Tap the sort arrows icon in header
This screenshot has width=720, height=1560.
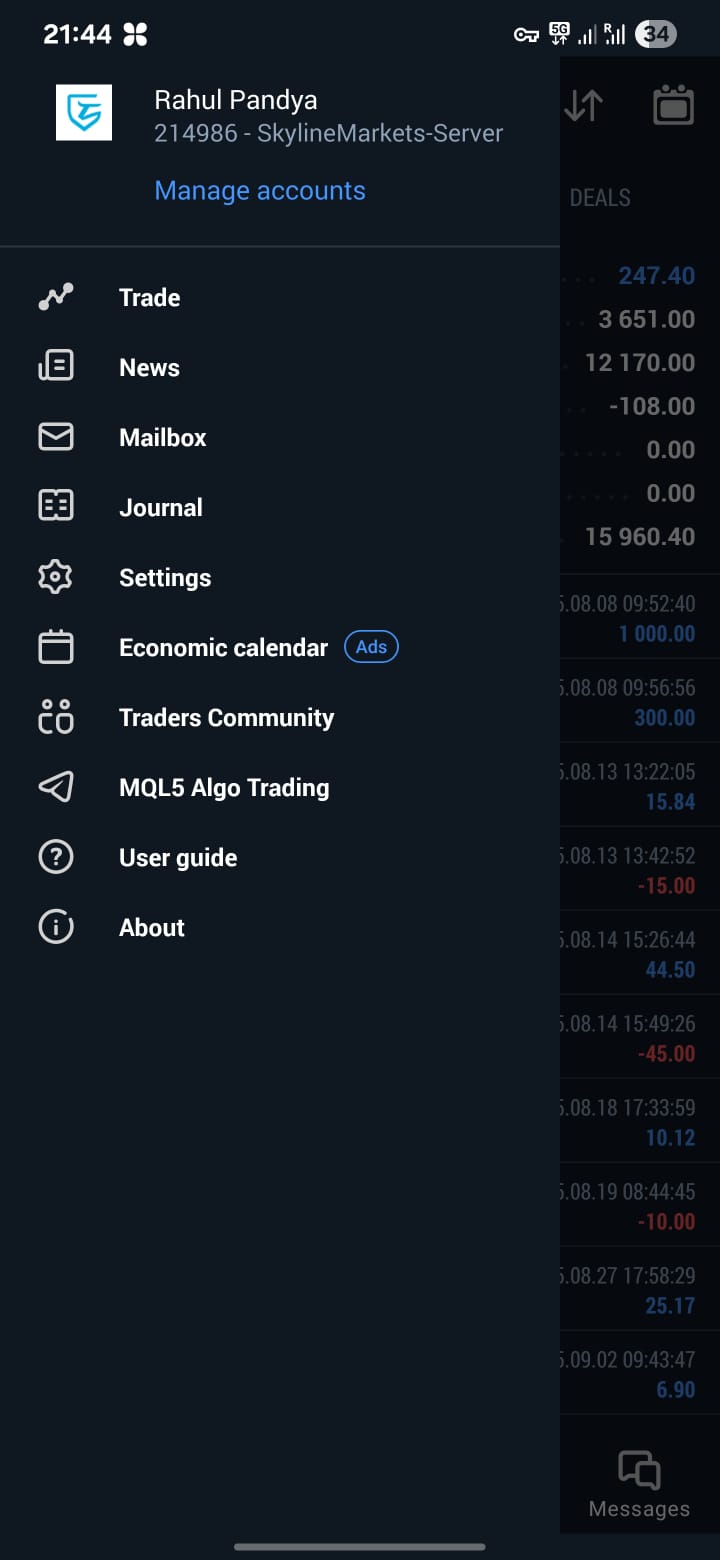click(583, 106)
